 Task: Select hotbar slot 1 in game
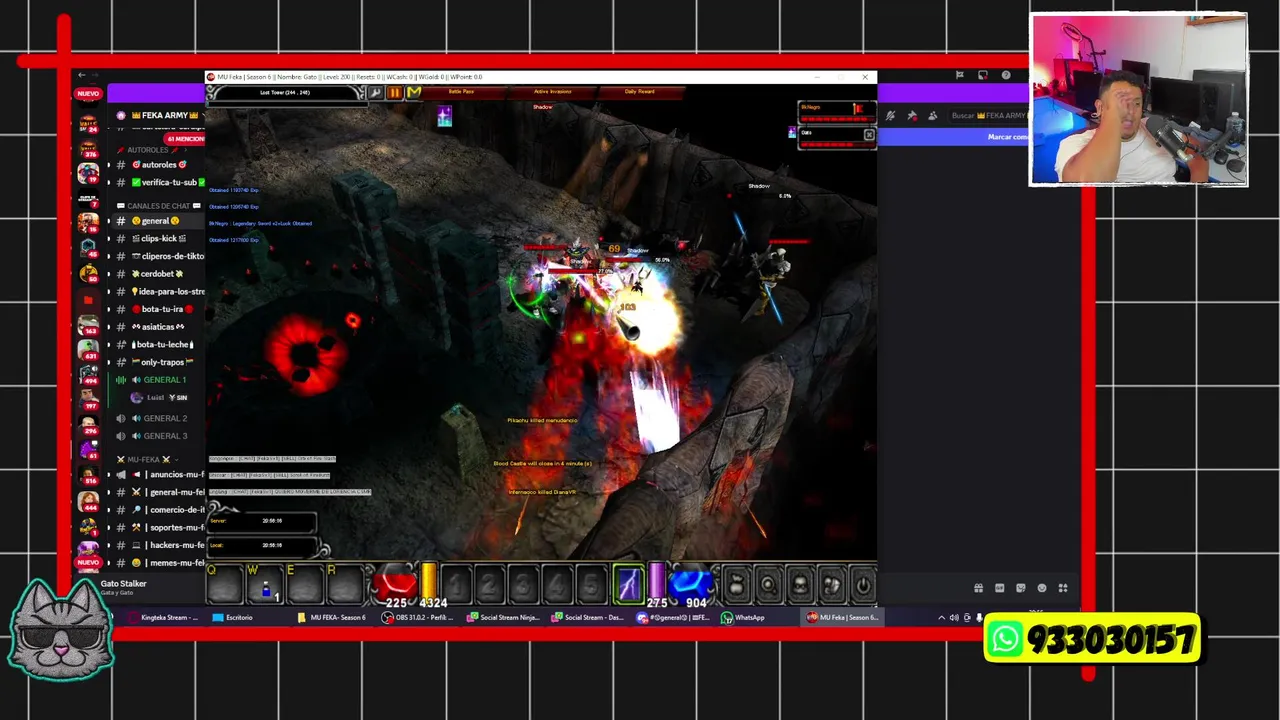coord(455,585)
